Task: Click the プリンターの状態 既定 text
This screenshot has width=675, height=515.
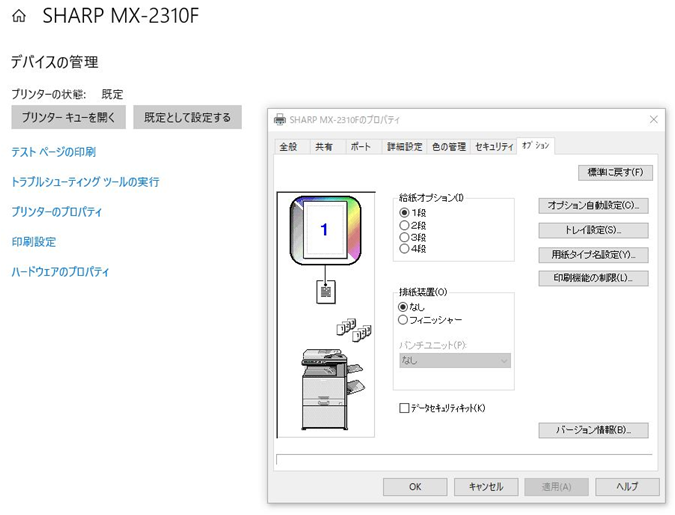Action: coord(67,94)
